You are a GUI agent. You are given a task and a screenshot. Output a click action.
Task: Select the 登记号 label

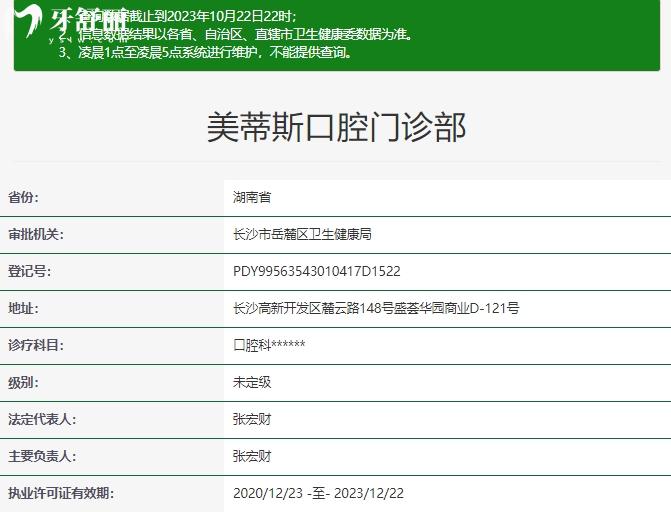point(29,271)
